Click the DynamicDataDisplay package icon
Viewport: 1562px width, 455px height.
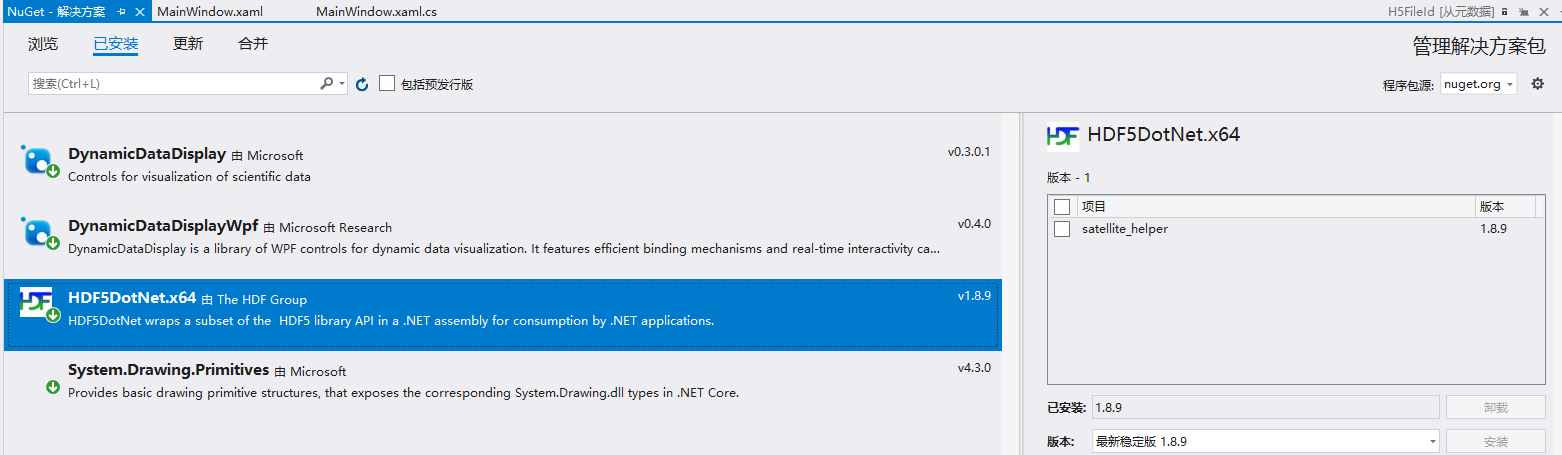pyautogui.click(x=38, y=161)
